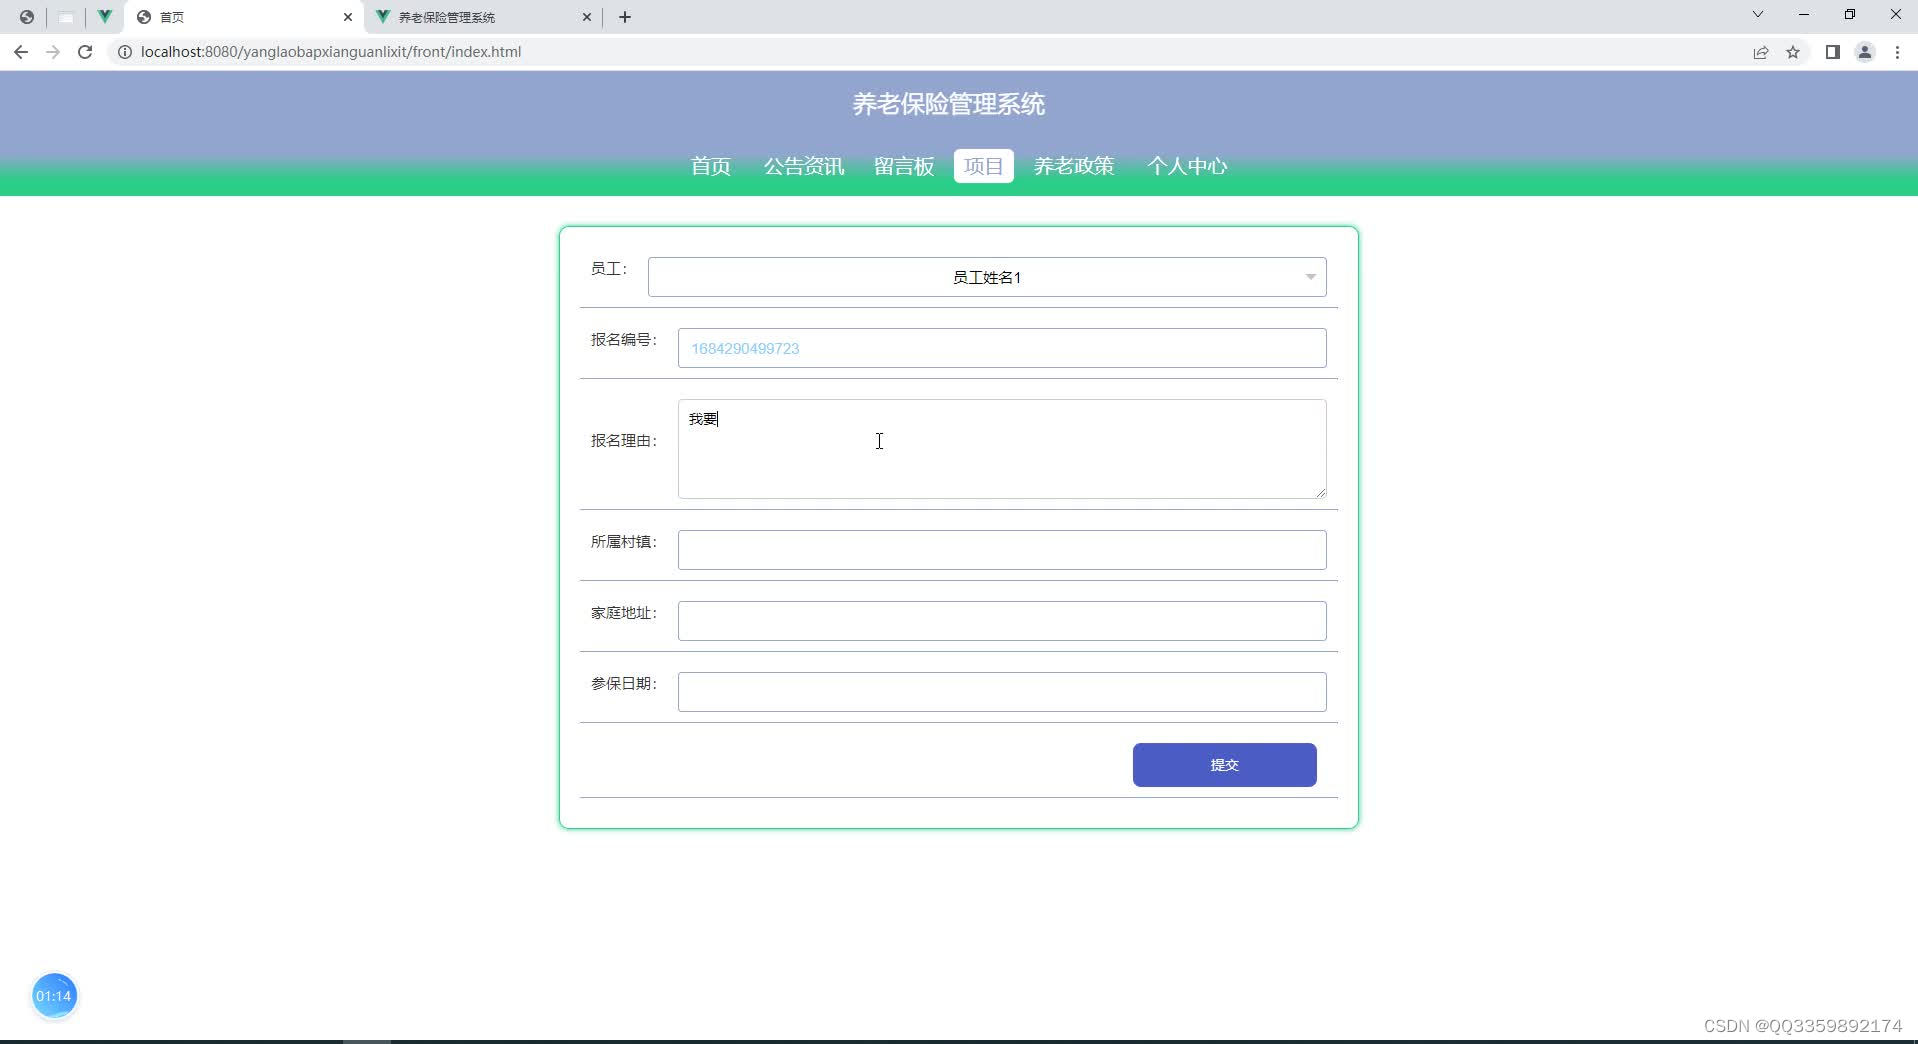The image size is (1918, 1044).
Task: Click the 养老保险管理系统 page title
Action: click(x=948, y=104)
